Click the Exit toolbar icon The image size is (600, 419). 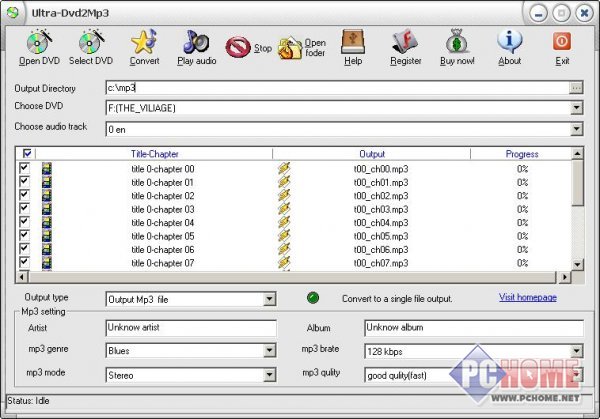[562, 41]
